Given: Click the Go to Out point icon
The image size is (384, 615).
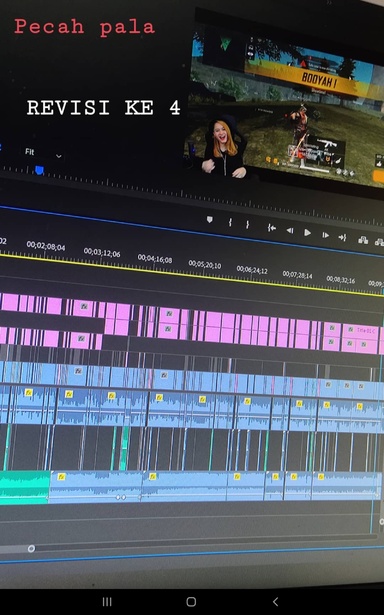Looking at the screenshot, I should pos(342,237).
